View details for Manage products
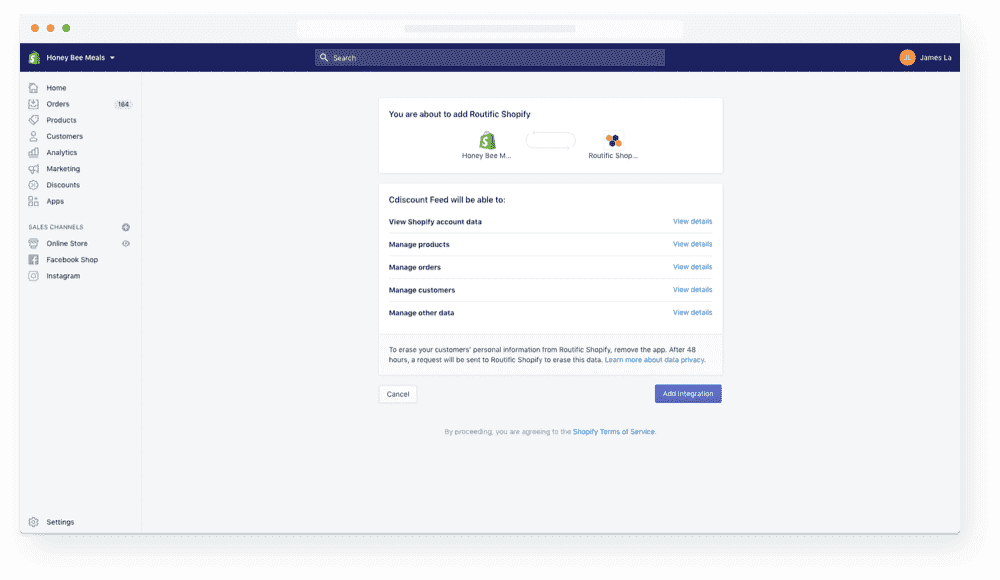Image resolution: width=1000 pixels, height=580 pixels. pyautogui.click(x=692, y=244)
